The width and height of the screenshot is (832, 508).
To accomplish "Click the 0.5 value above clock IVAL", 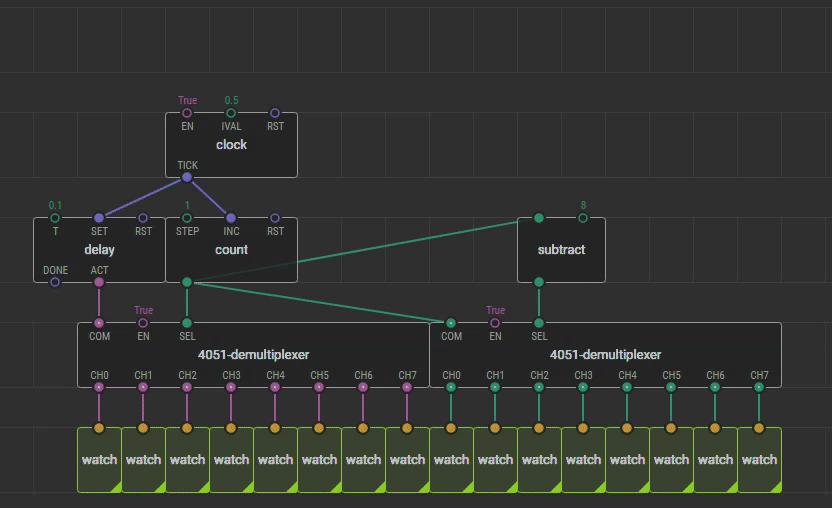I will coord(231,100).
